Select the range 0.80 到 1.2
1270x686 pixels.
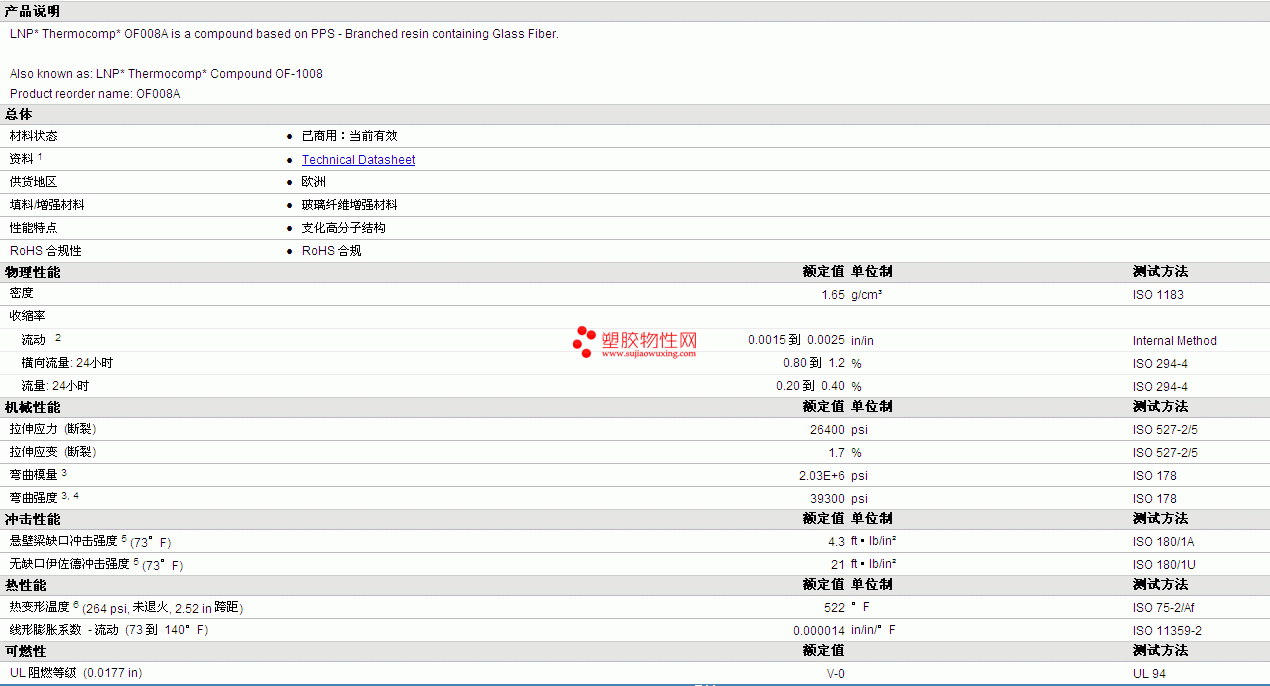pyautogui.click(x=814, y=363)
